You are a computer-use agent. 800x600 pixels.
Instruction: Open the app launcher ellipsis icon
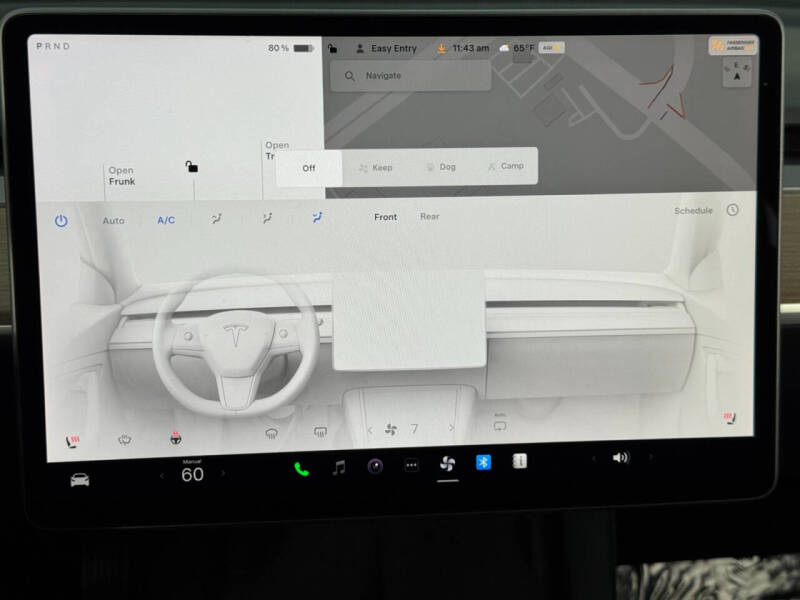point(410,464)
